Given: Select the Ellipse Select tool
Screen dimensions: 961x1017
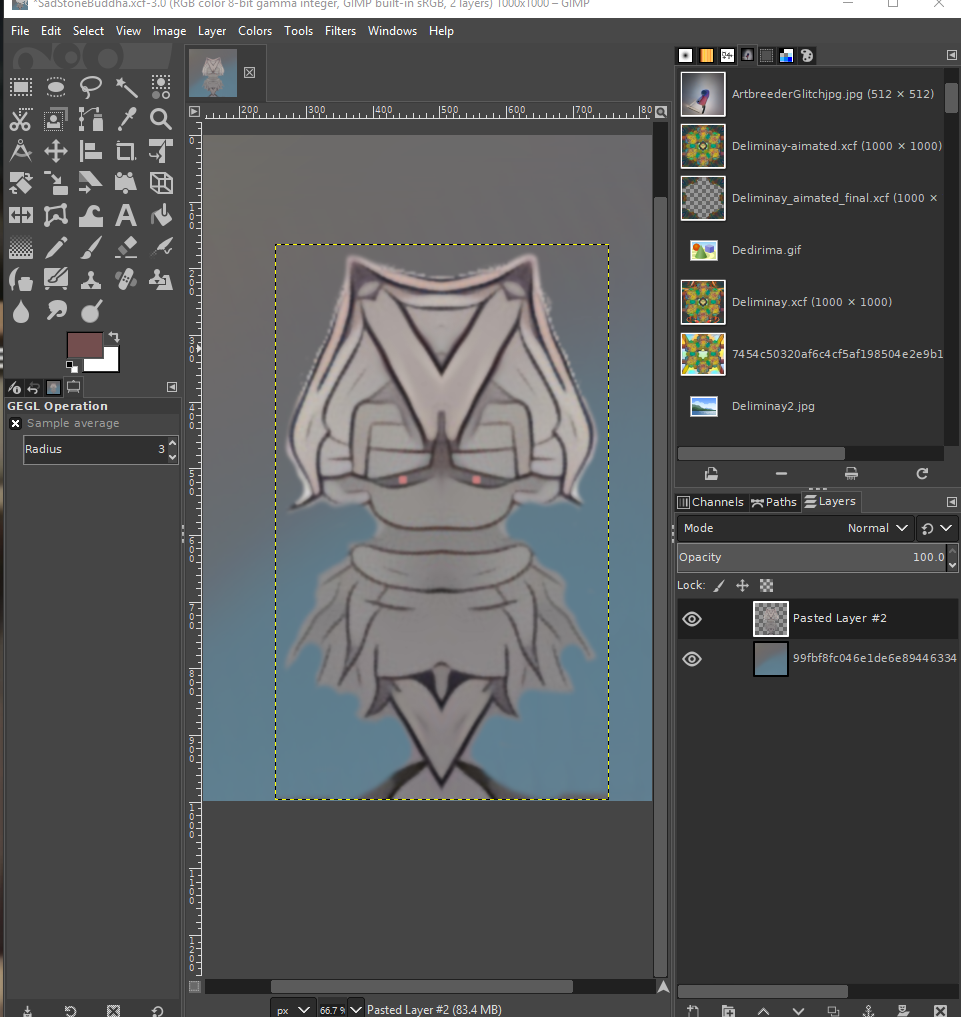Looking at the screenshot, I should point(56,87).
